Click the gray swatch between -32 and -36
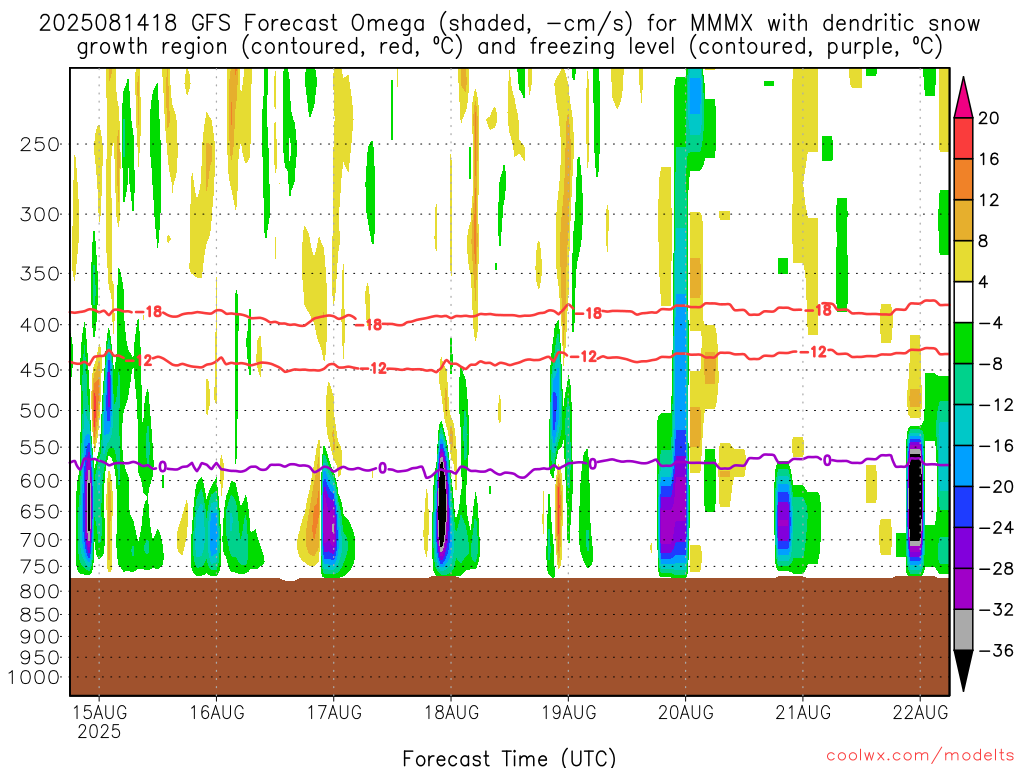The width and height of the screenshot is (1024, 768). [963, 630]
